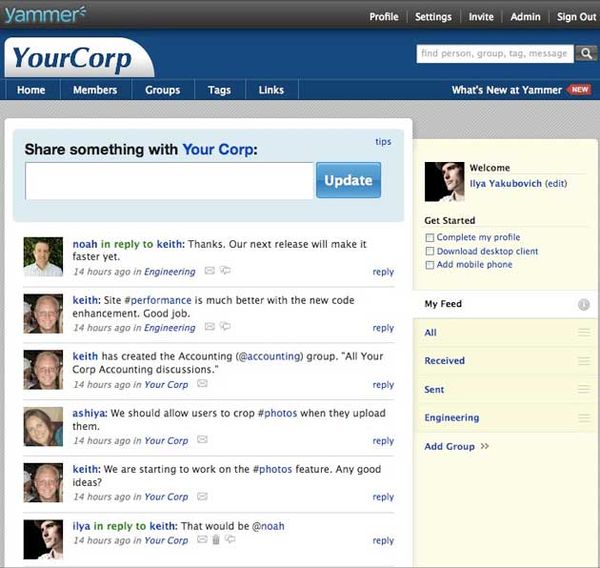Click drag handle icon on Engineering feed row

[584, 418]
